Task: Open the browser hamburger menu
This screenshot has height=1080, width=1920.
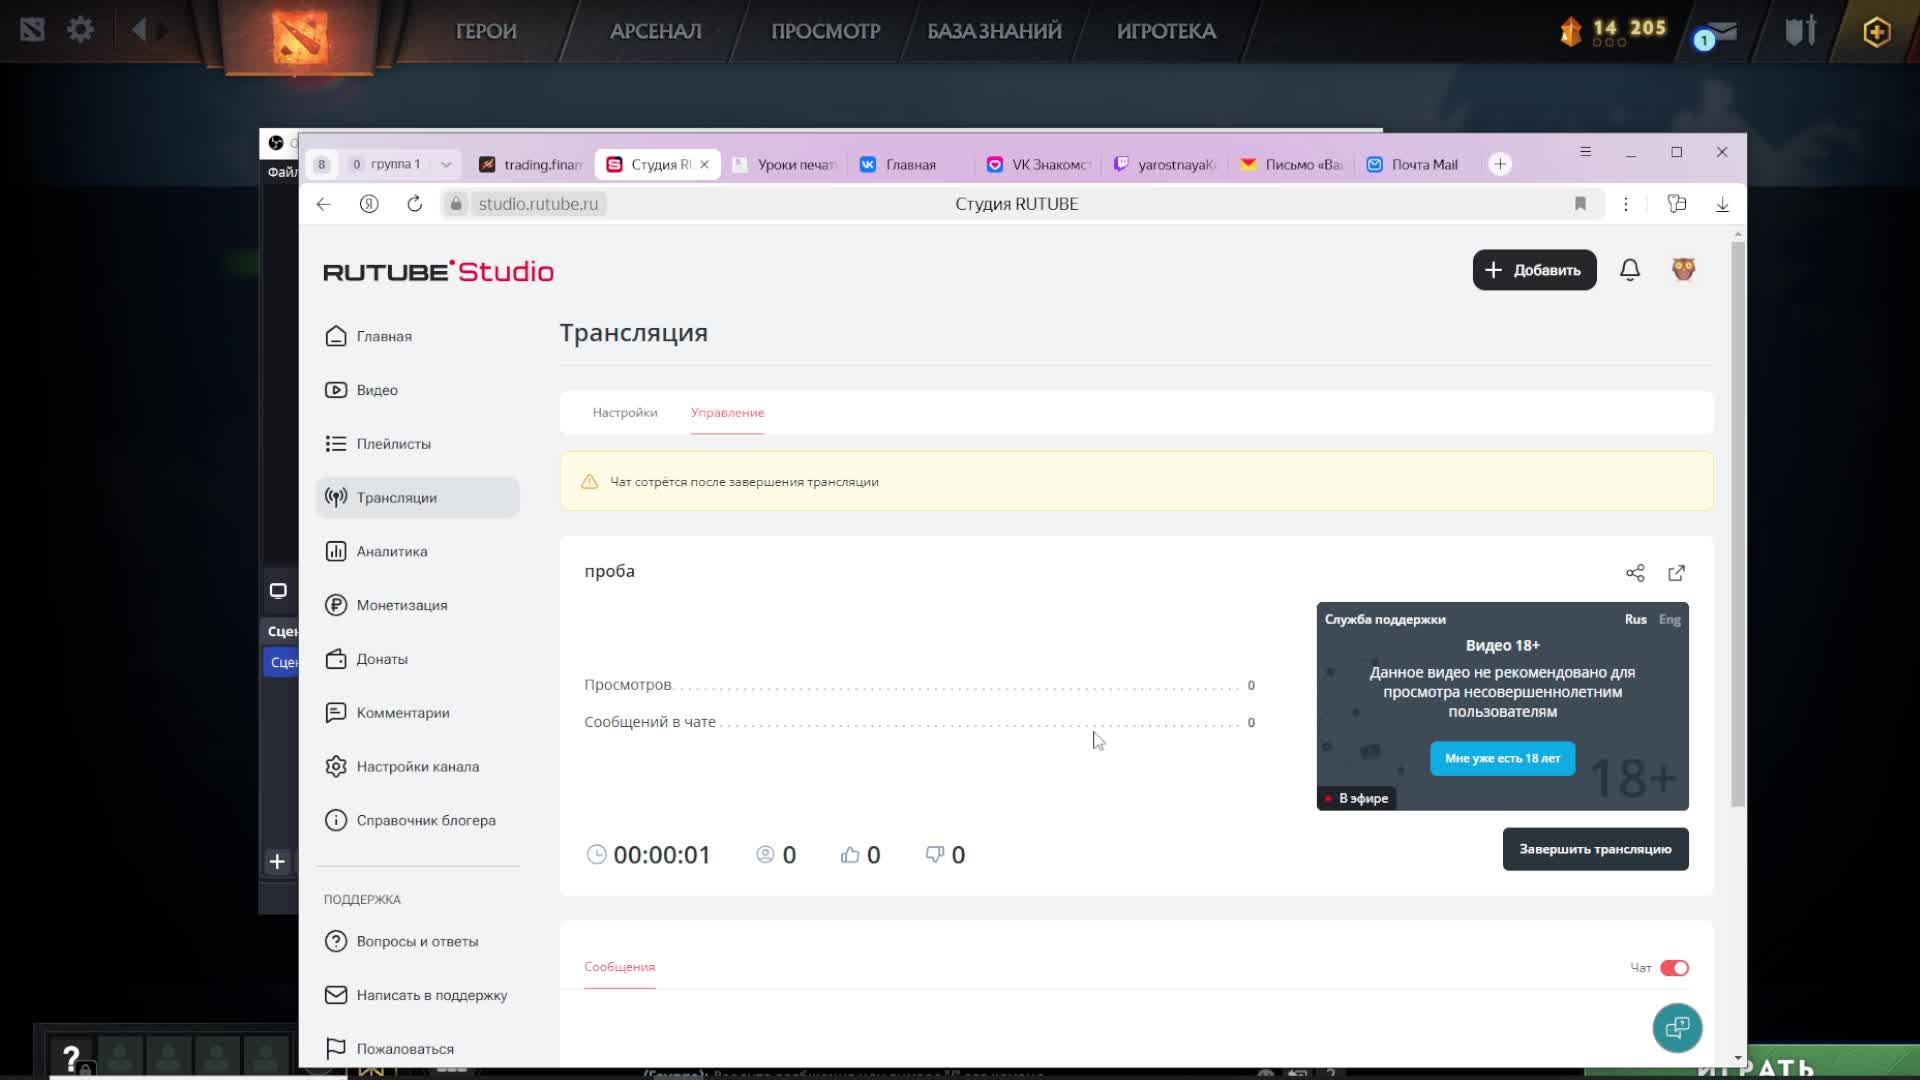Action: [x=1585, y=152]
